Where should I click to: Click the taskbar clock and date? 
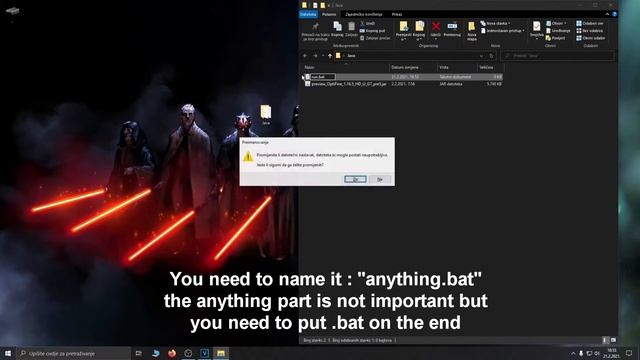tap(611, 353)
